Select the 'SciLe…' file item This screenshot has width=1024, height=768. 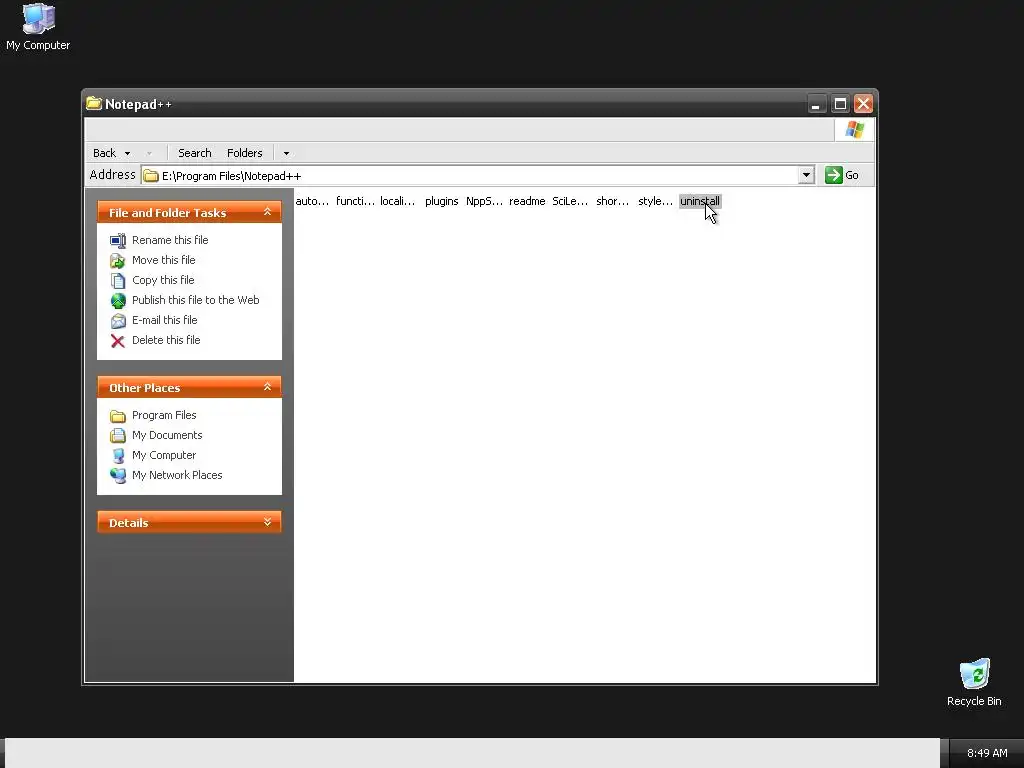coord(569,201)
